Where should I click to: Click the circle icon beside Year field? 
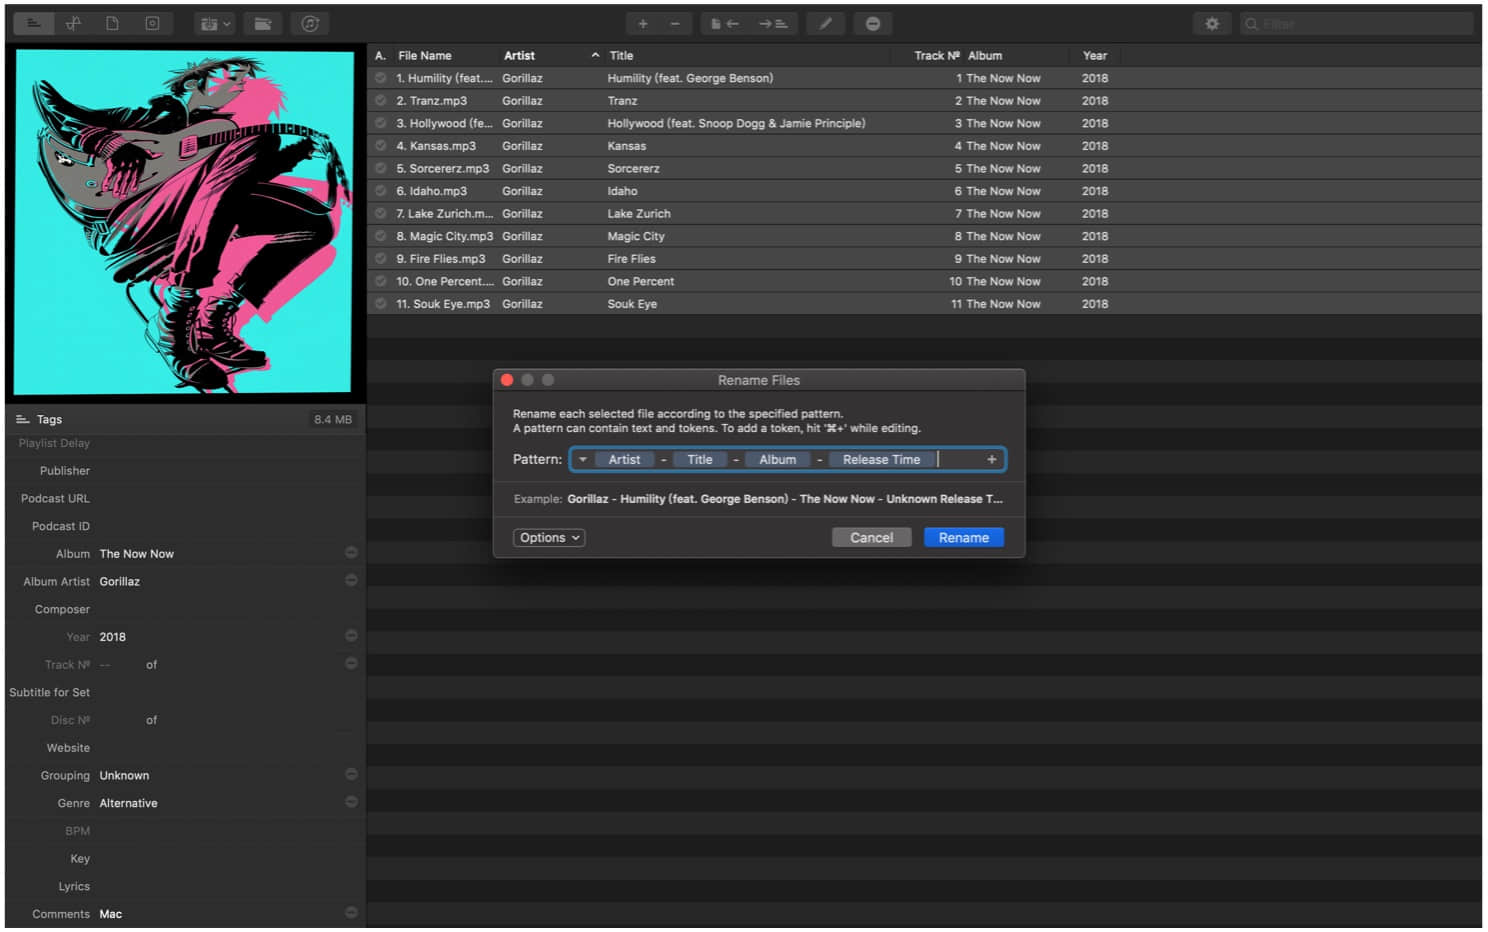(351, 635)
